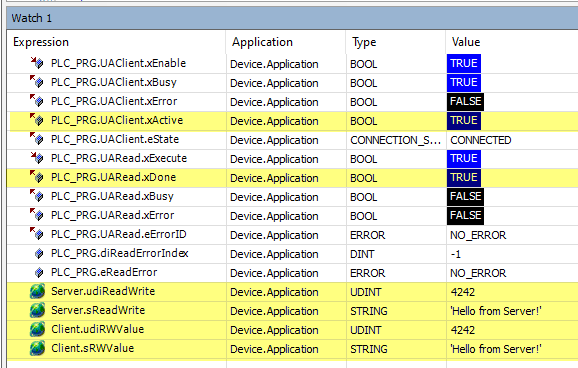The width and height of the screenshot is (578, 368).
Task: Click the variable icon beside PLC_PRG.UARead.xError
Action: point(37,215)
